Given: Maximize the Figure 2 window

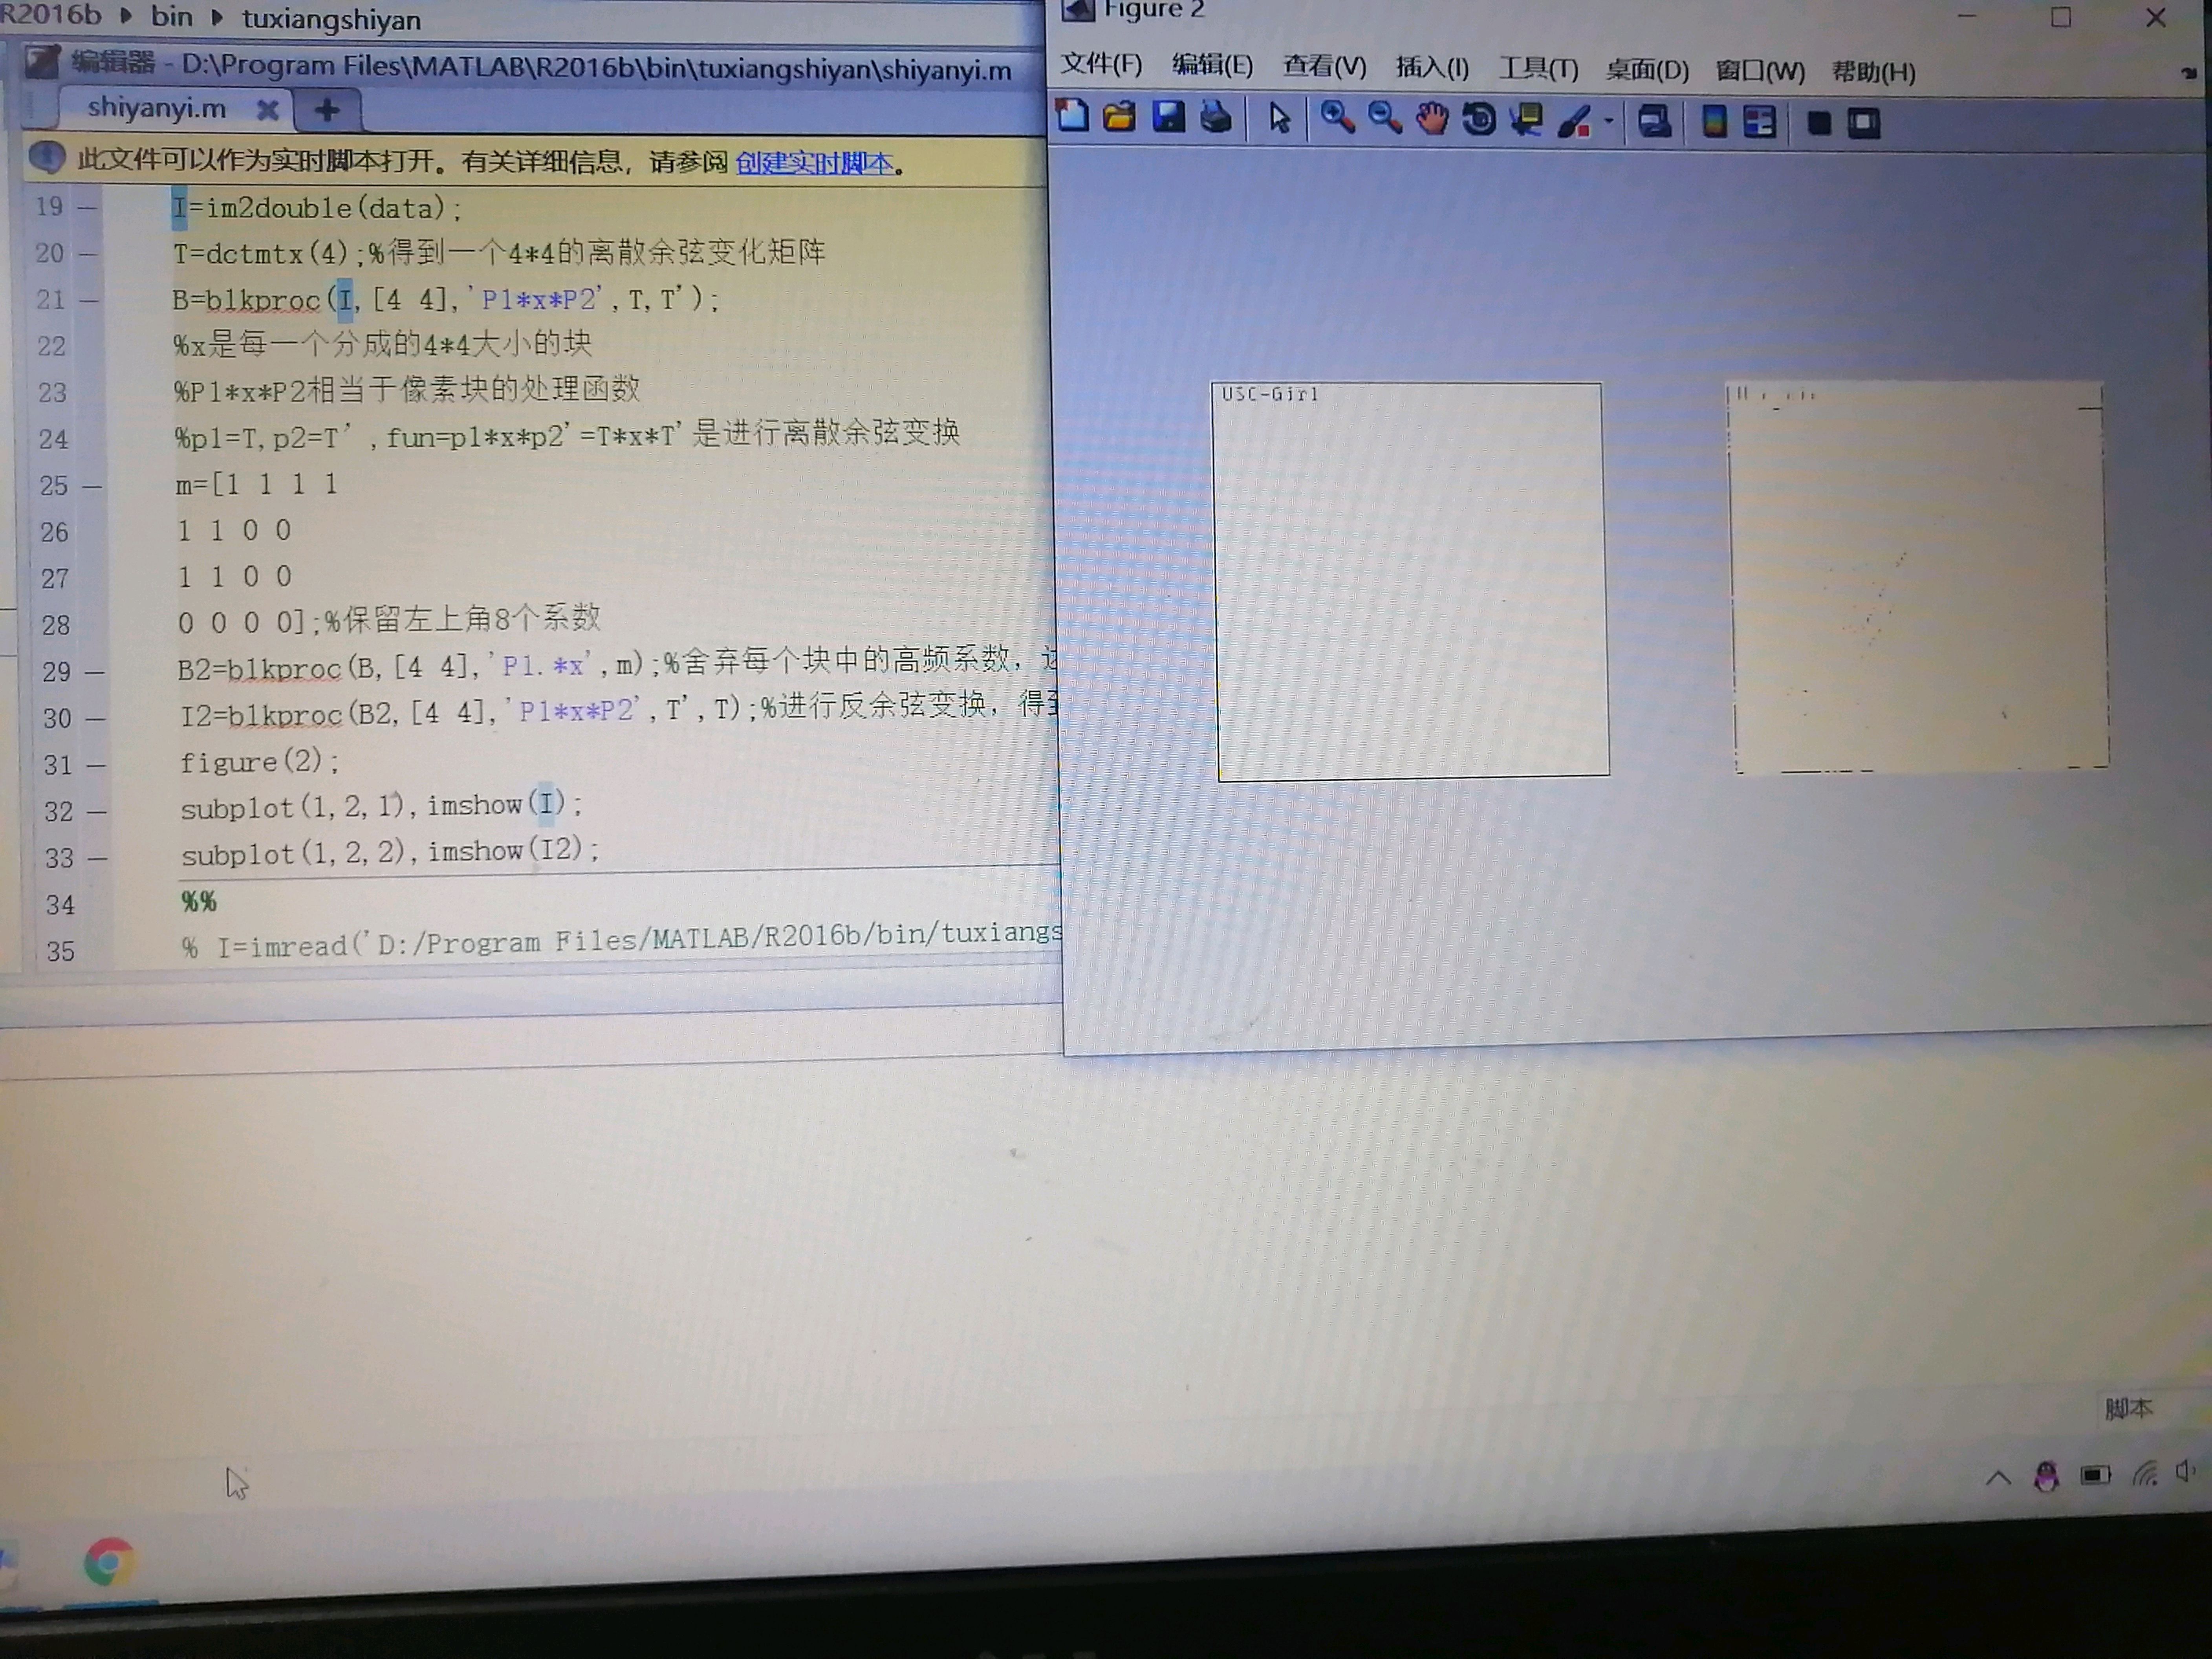Looking at the screenshot, I should tap(2060, 17).
